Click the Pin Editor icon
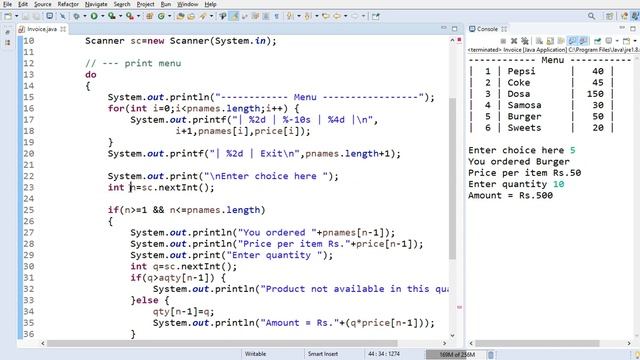This screenshot has height=360, width=640. coord(375,16)
